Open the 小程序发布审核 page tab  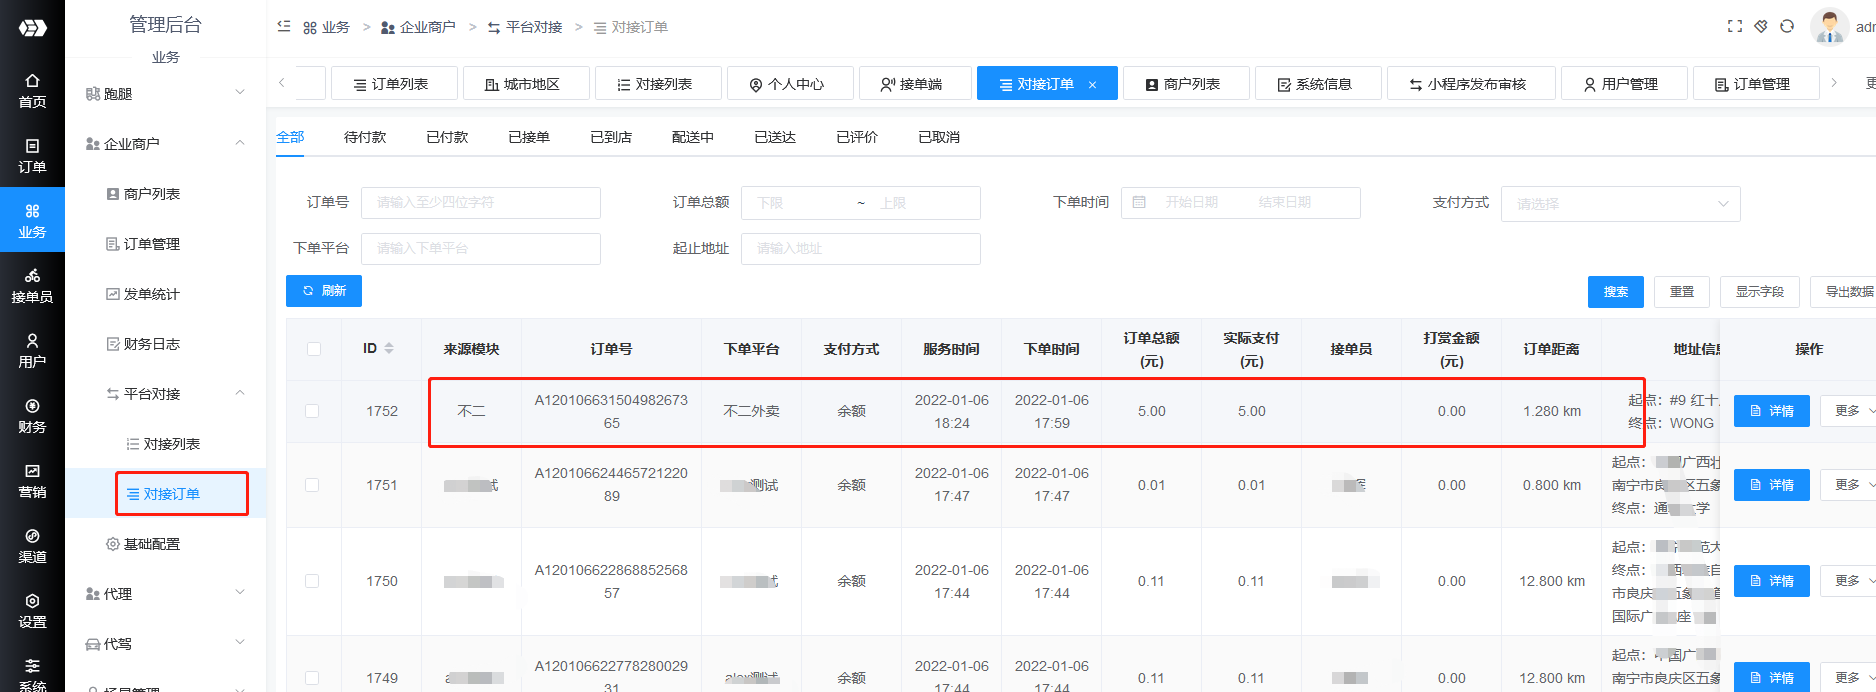1471,84
